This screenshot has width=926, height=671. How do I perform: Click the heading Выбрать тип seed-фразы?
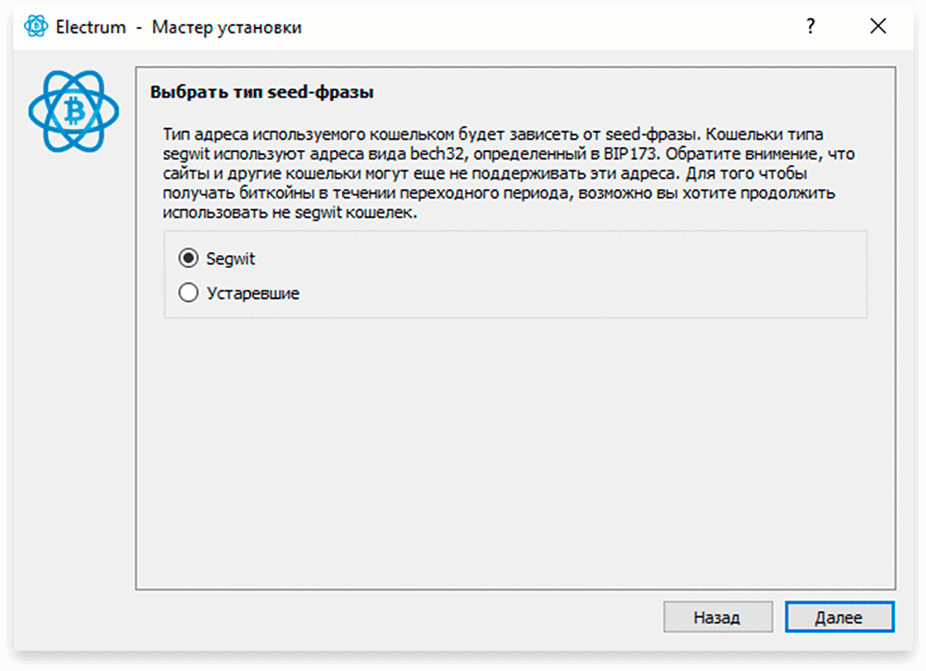click(x=262, y=92)
